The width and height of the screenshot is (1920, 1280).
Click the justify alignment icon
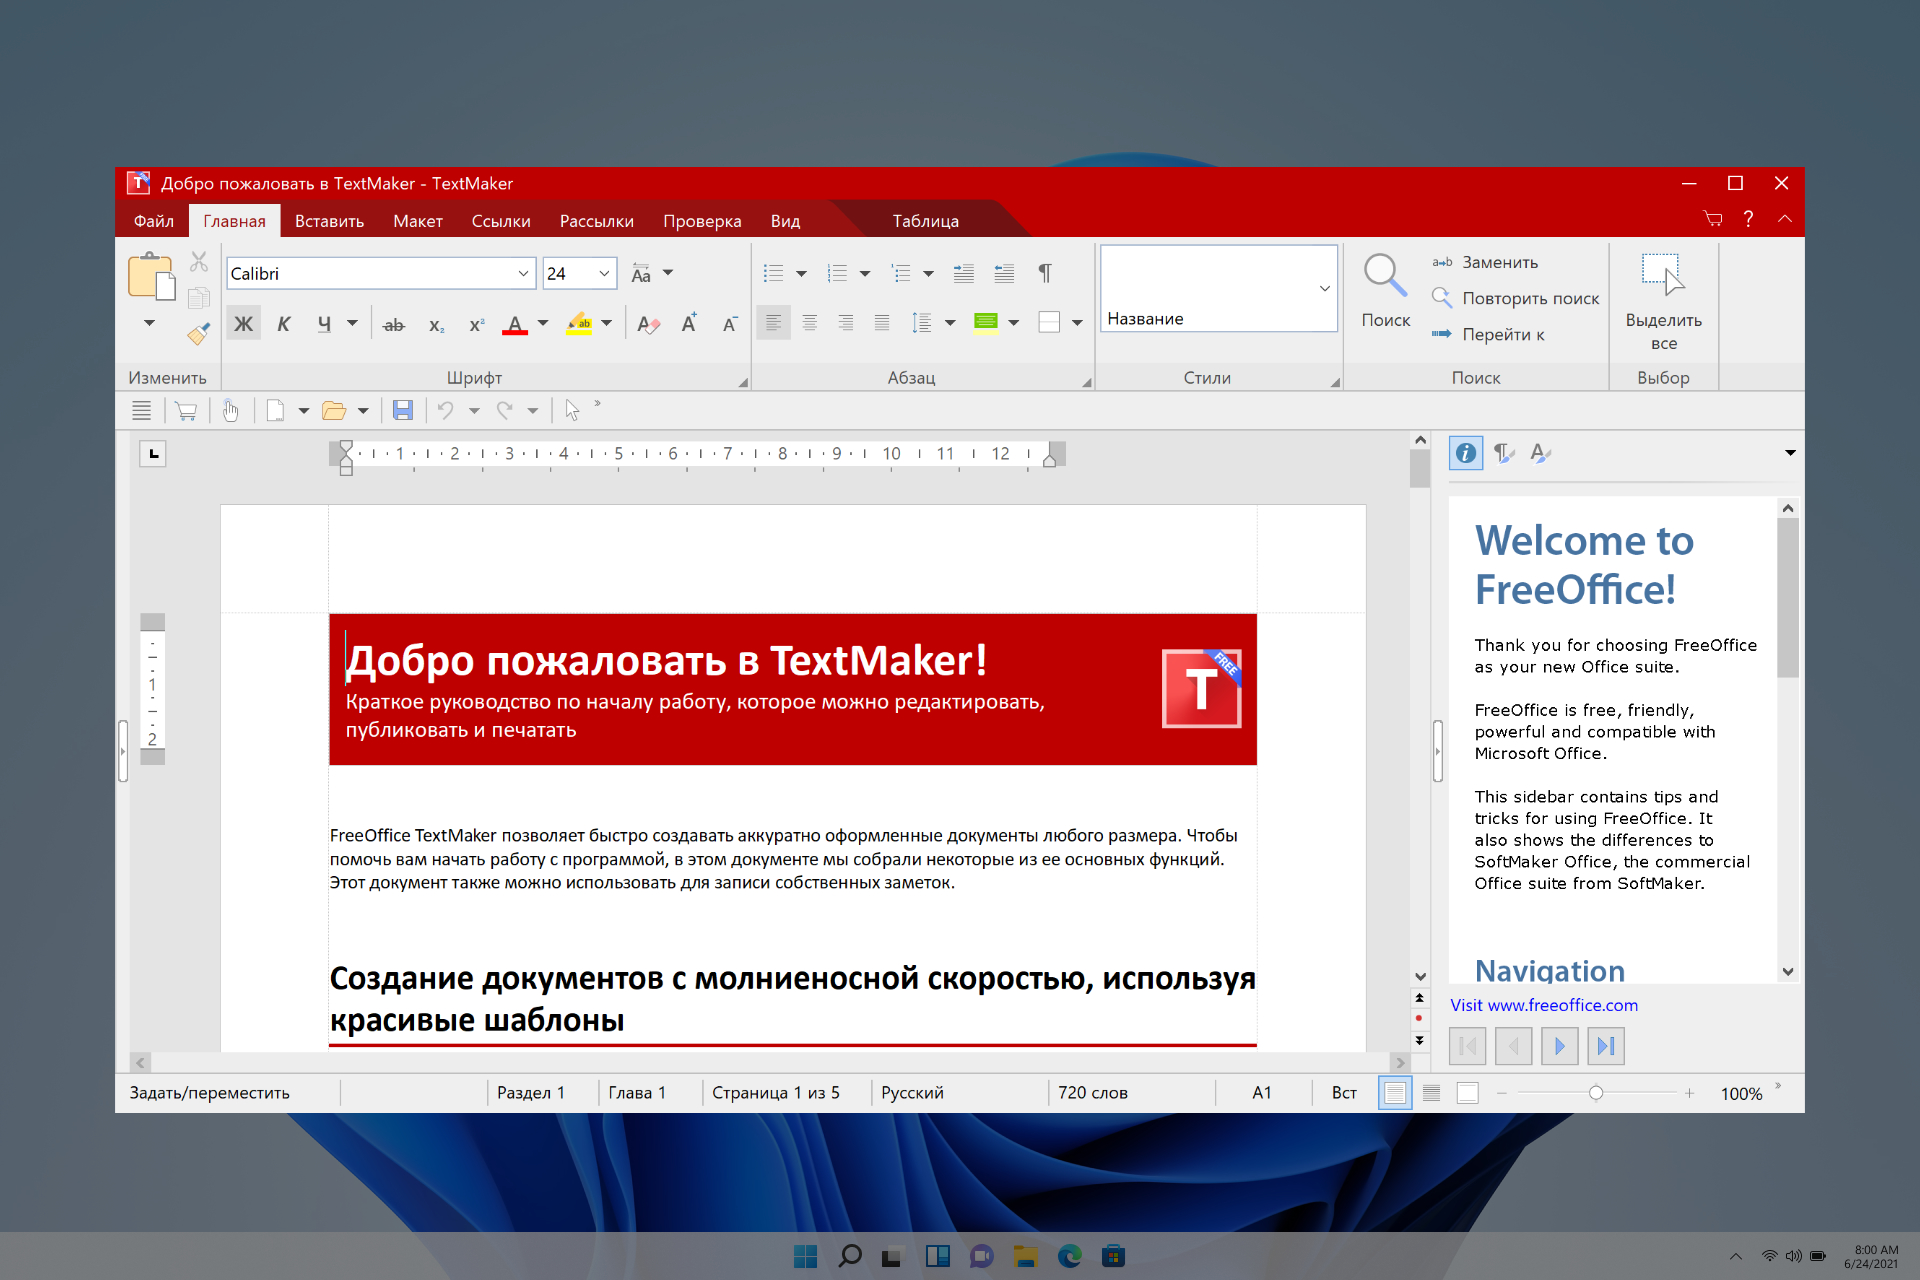pyautogui.click(x=881, y=323)
